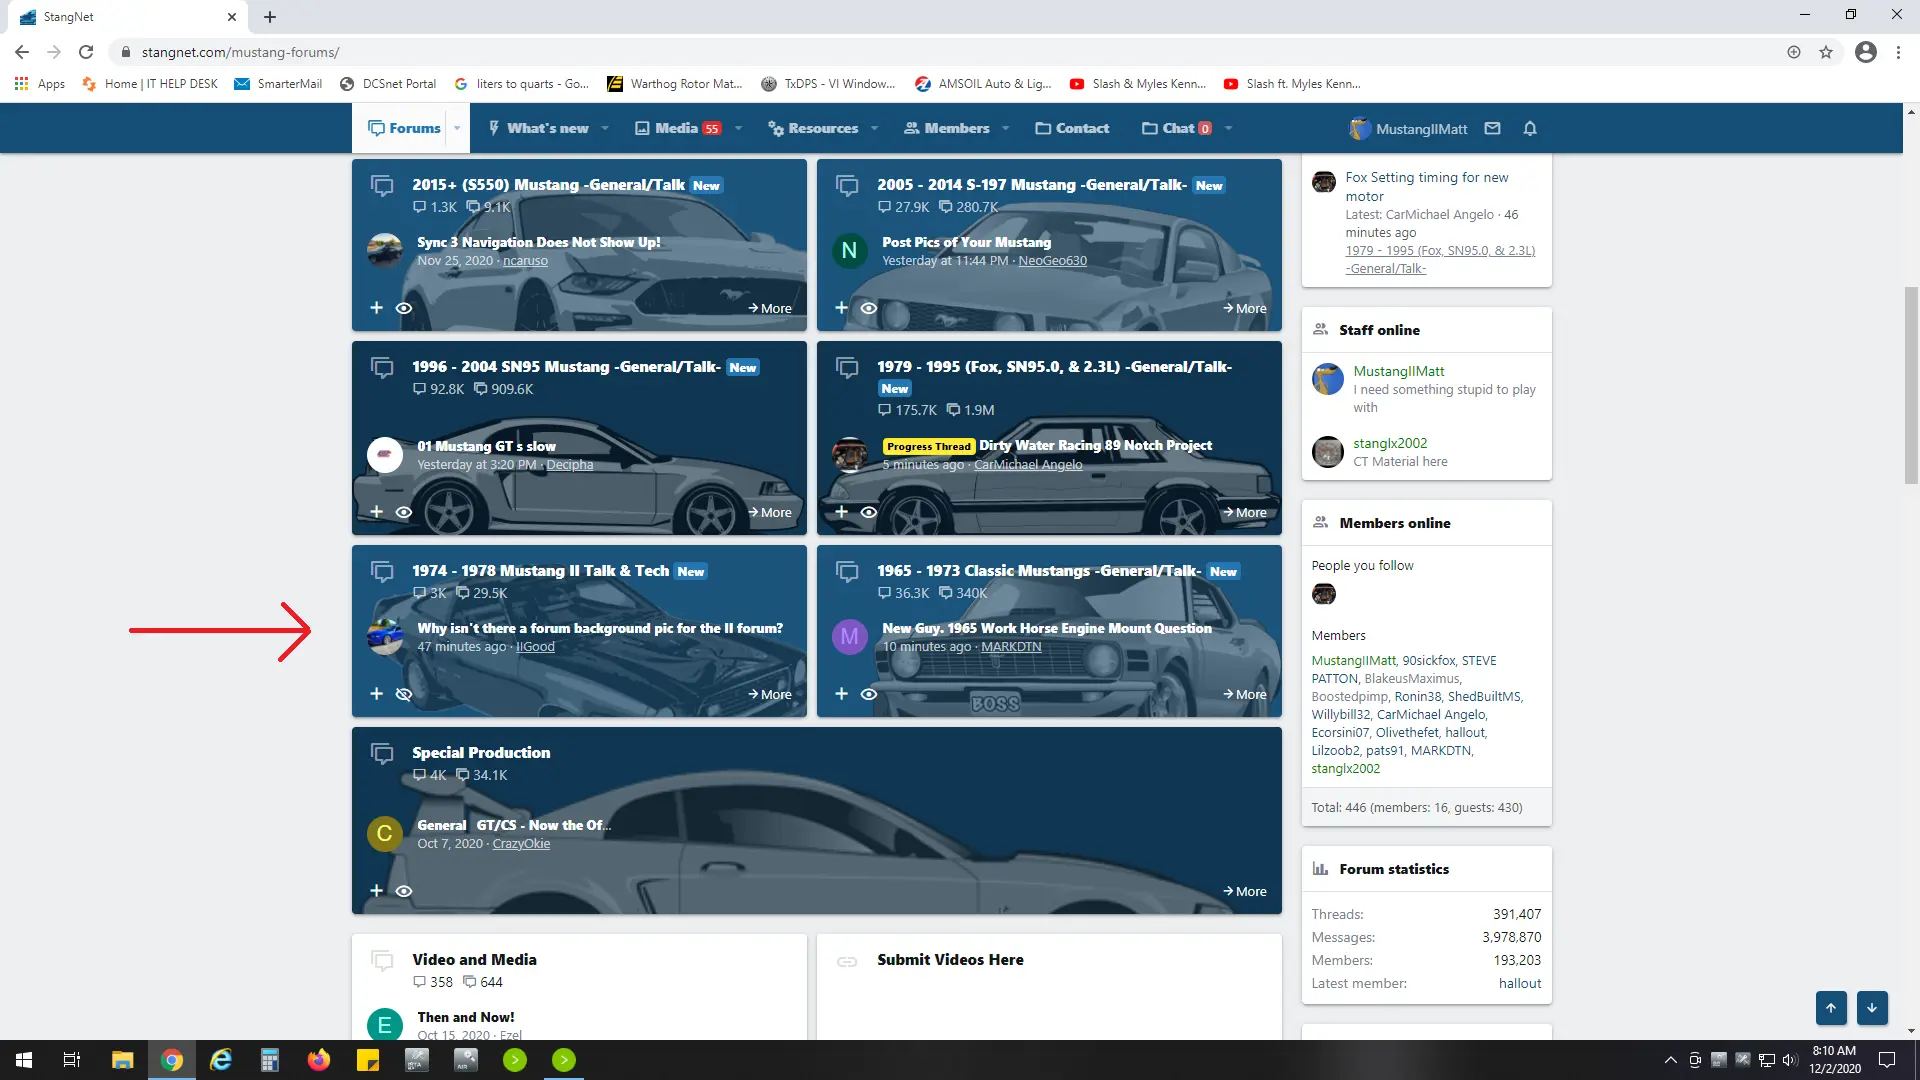This screenshot has width=1920, height=1080.
Task: Click the scroll-to-bottom arrow button
Action: (x=1872, y=1008)
